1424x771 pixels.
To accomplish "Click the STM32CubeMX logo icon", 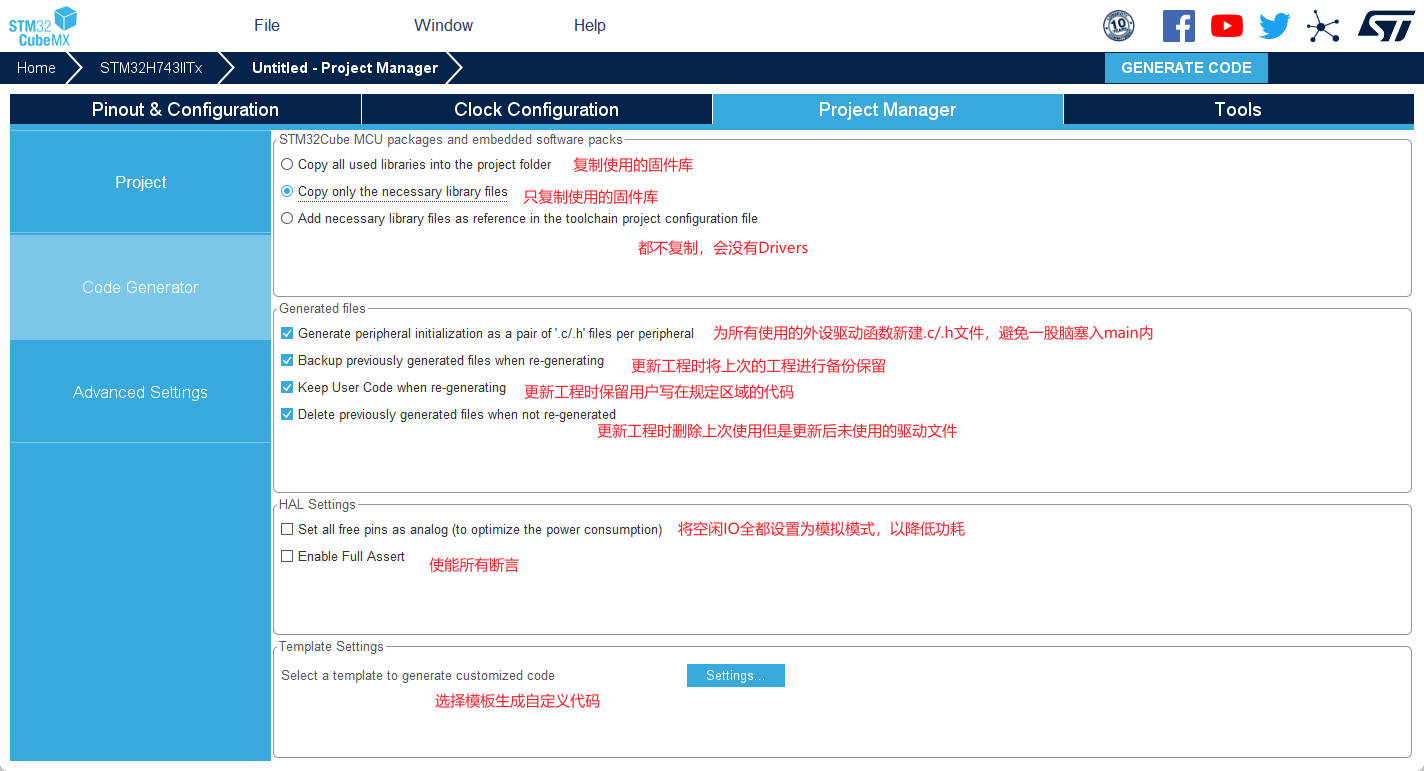I will tap(43, 25).
